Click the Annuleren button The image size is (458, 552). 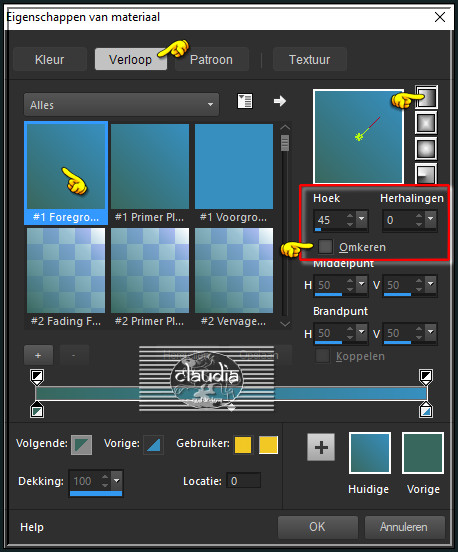404,527
